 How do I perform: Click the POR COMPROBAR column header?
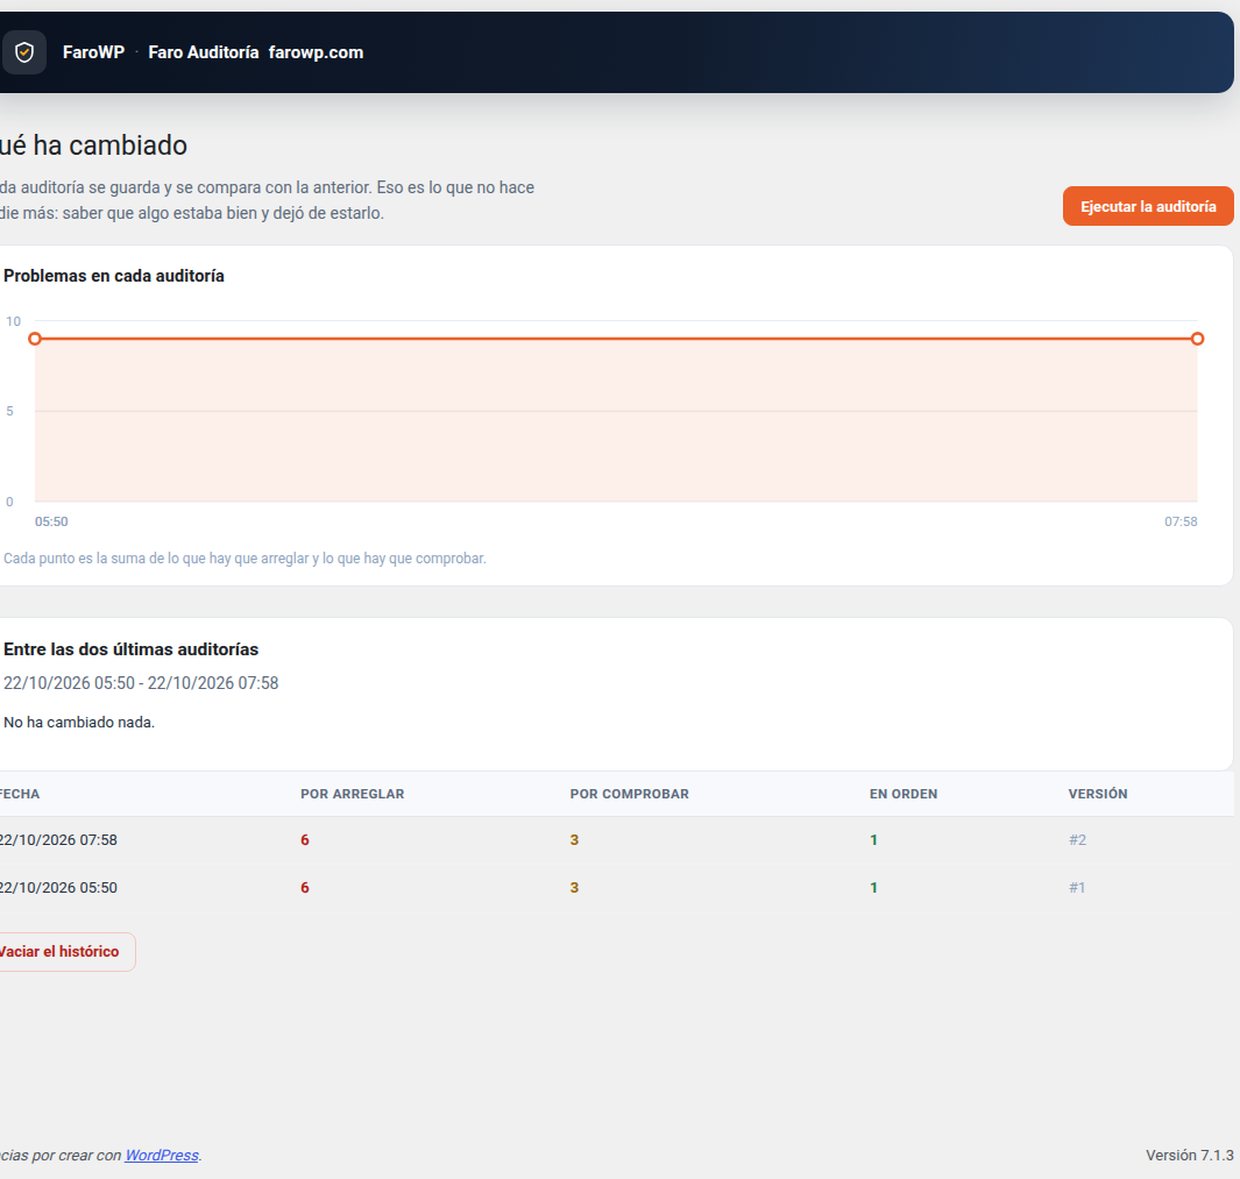[629, 794]
